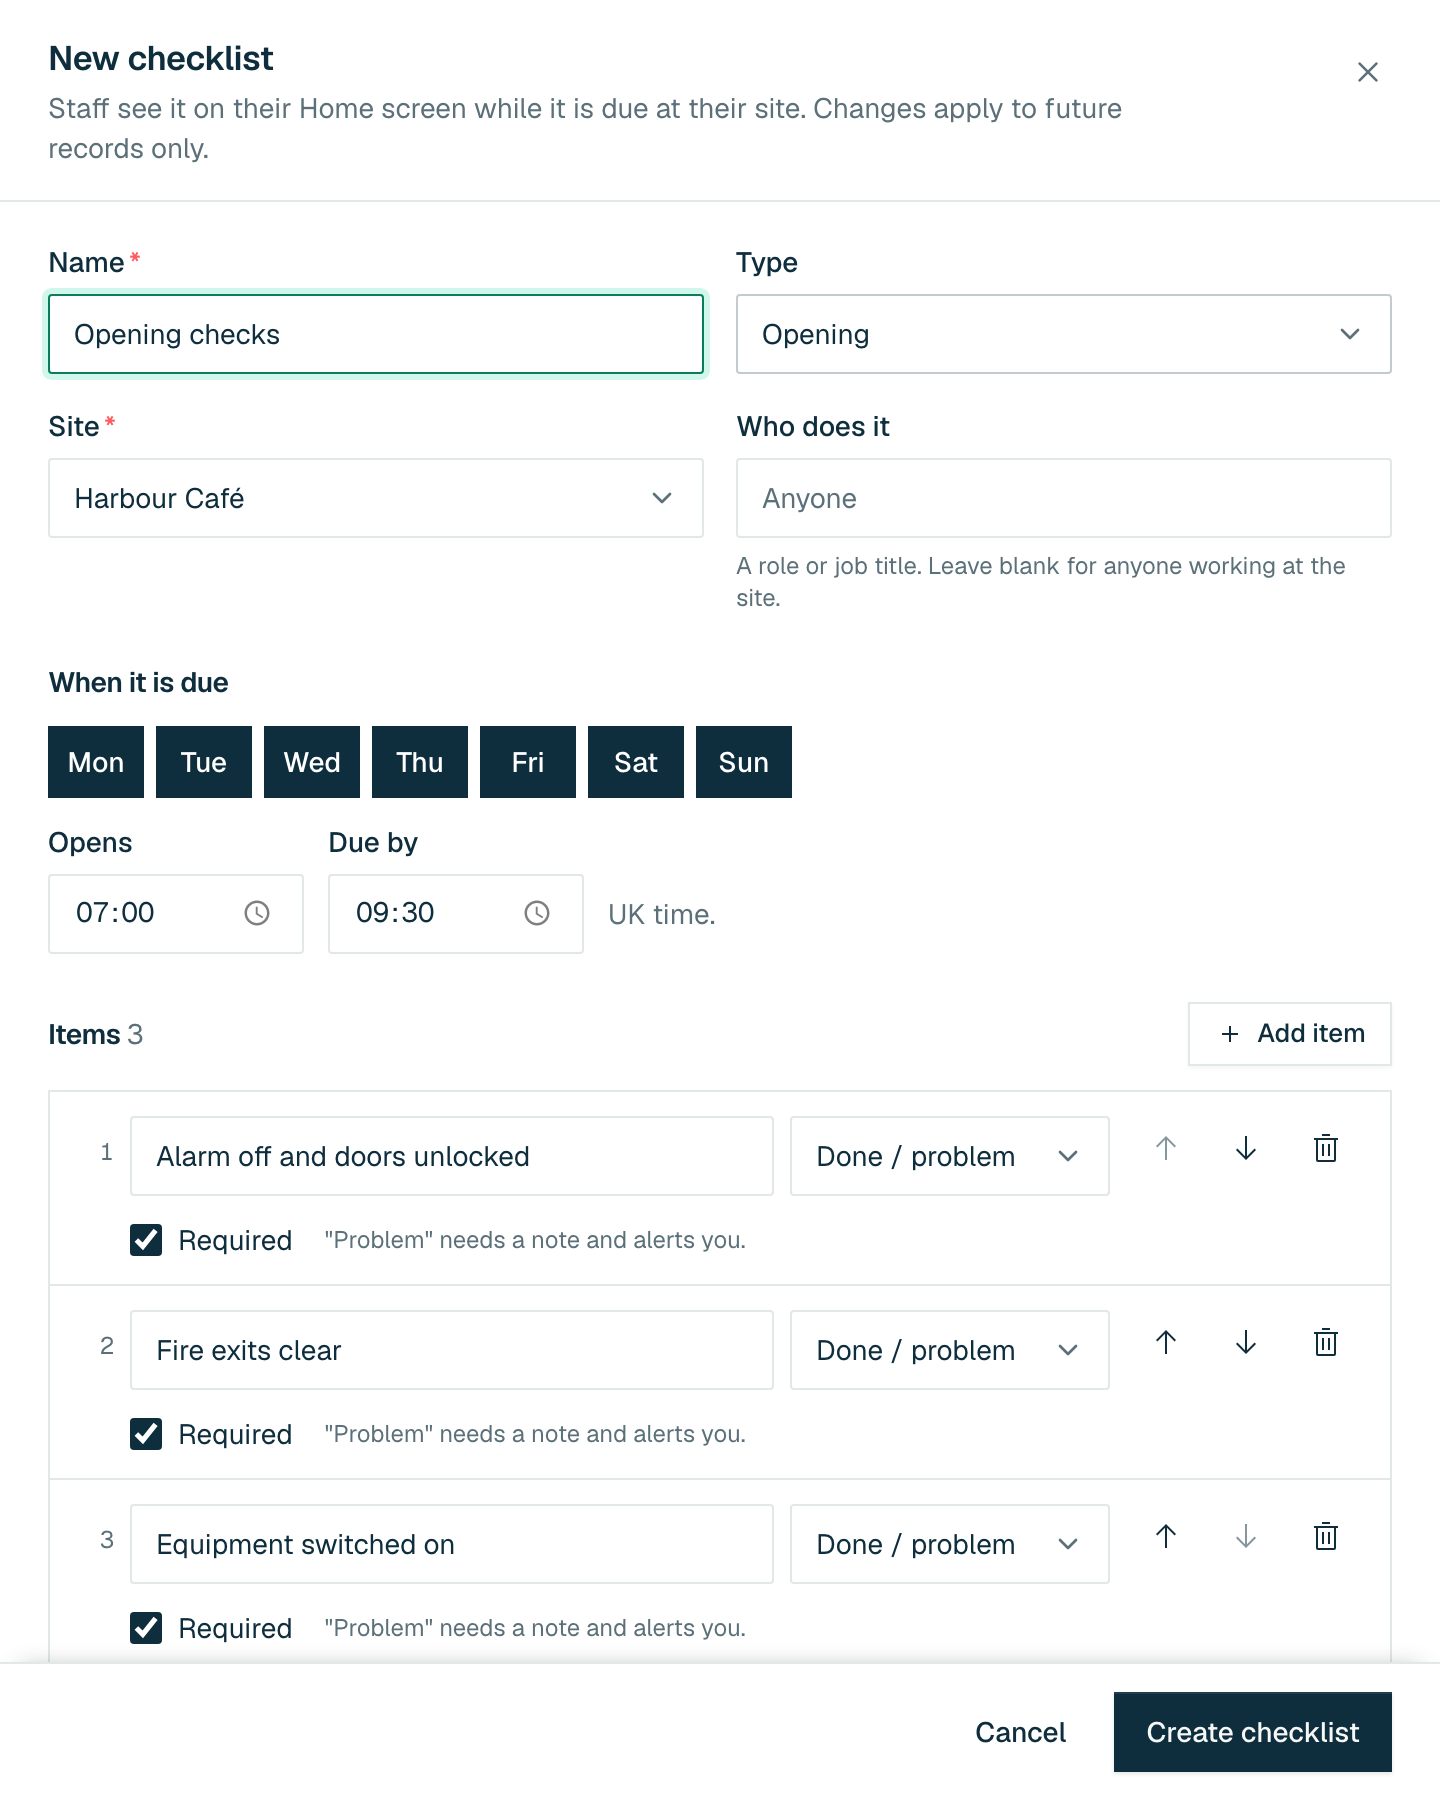Viewport: 1440px width, 1800px height.
Task: Uncheck Required for 'Equipment switched on'
Action: click(x=146, y=1628)
